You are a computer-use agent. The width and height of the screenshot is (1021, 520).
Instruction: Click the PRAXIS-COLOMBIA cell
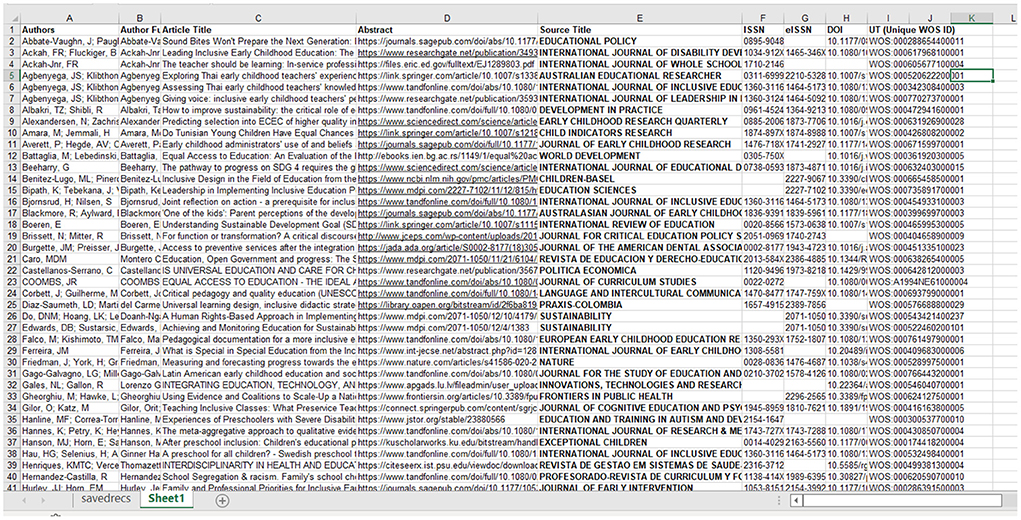640,305
